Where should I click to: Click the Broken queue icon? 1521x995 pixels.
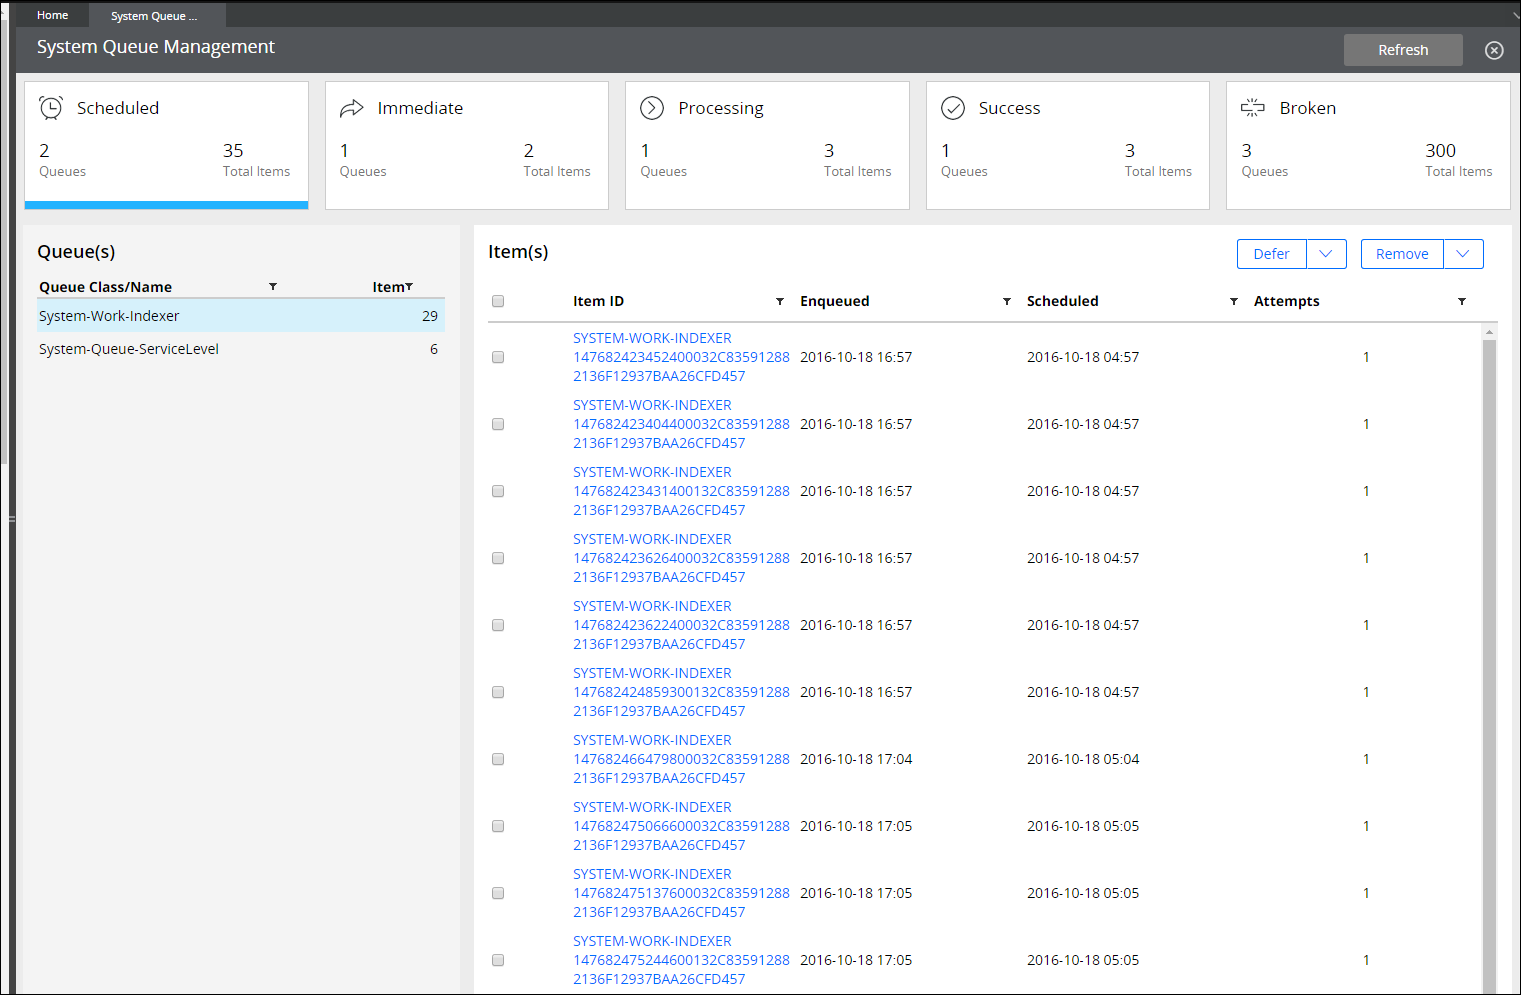click(x=1253, y=107)
